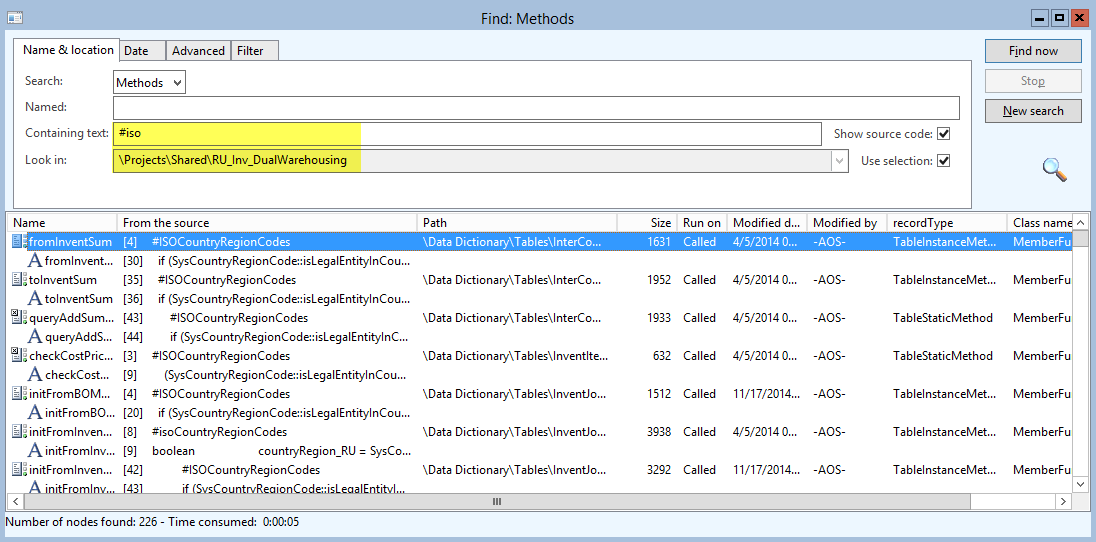Switch to the Date tab

coord(136,51)
